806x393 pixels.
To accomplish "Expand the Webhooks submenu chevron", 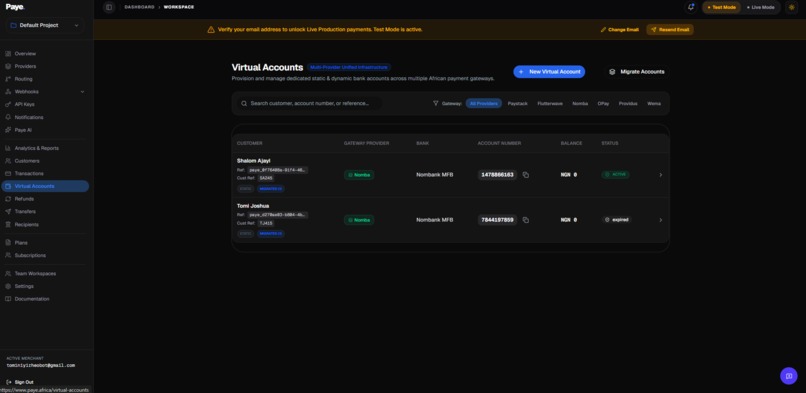I will click(82, 92).
